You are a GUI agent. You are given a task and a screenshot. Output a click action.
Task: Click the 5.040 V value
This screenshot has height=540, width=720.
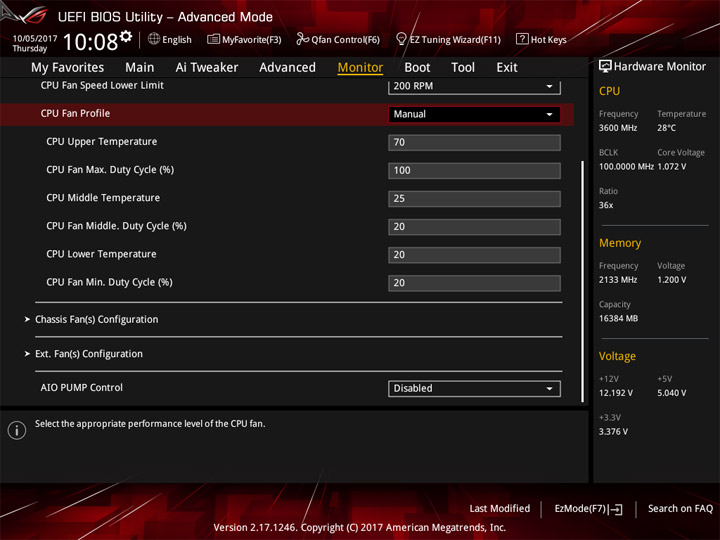(672, 393)
